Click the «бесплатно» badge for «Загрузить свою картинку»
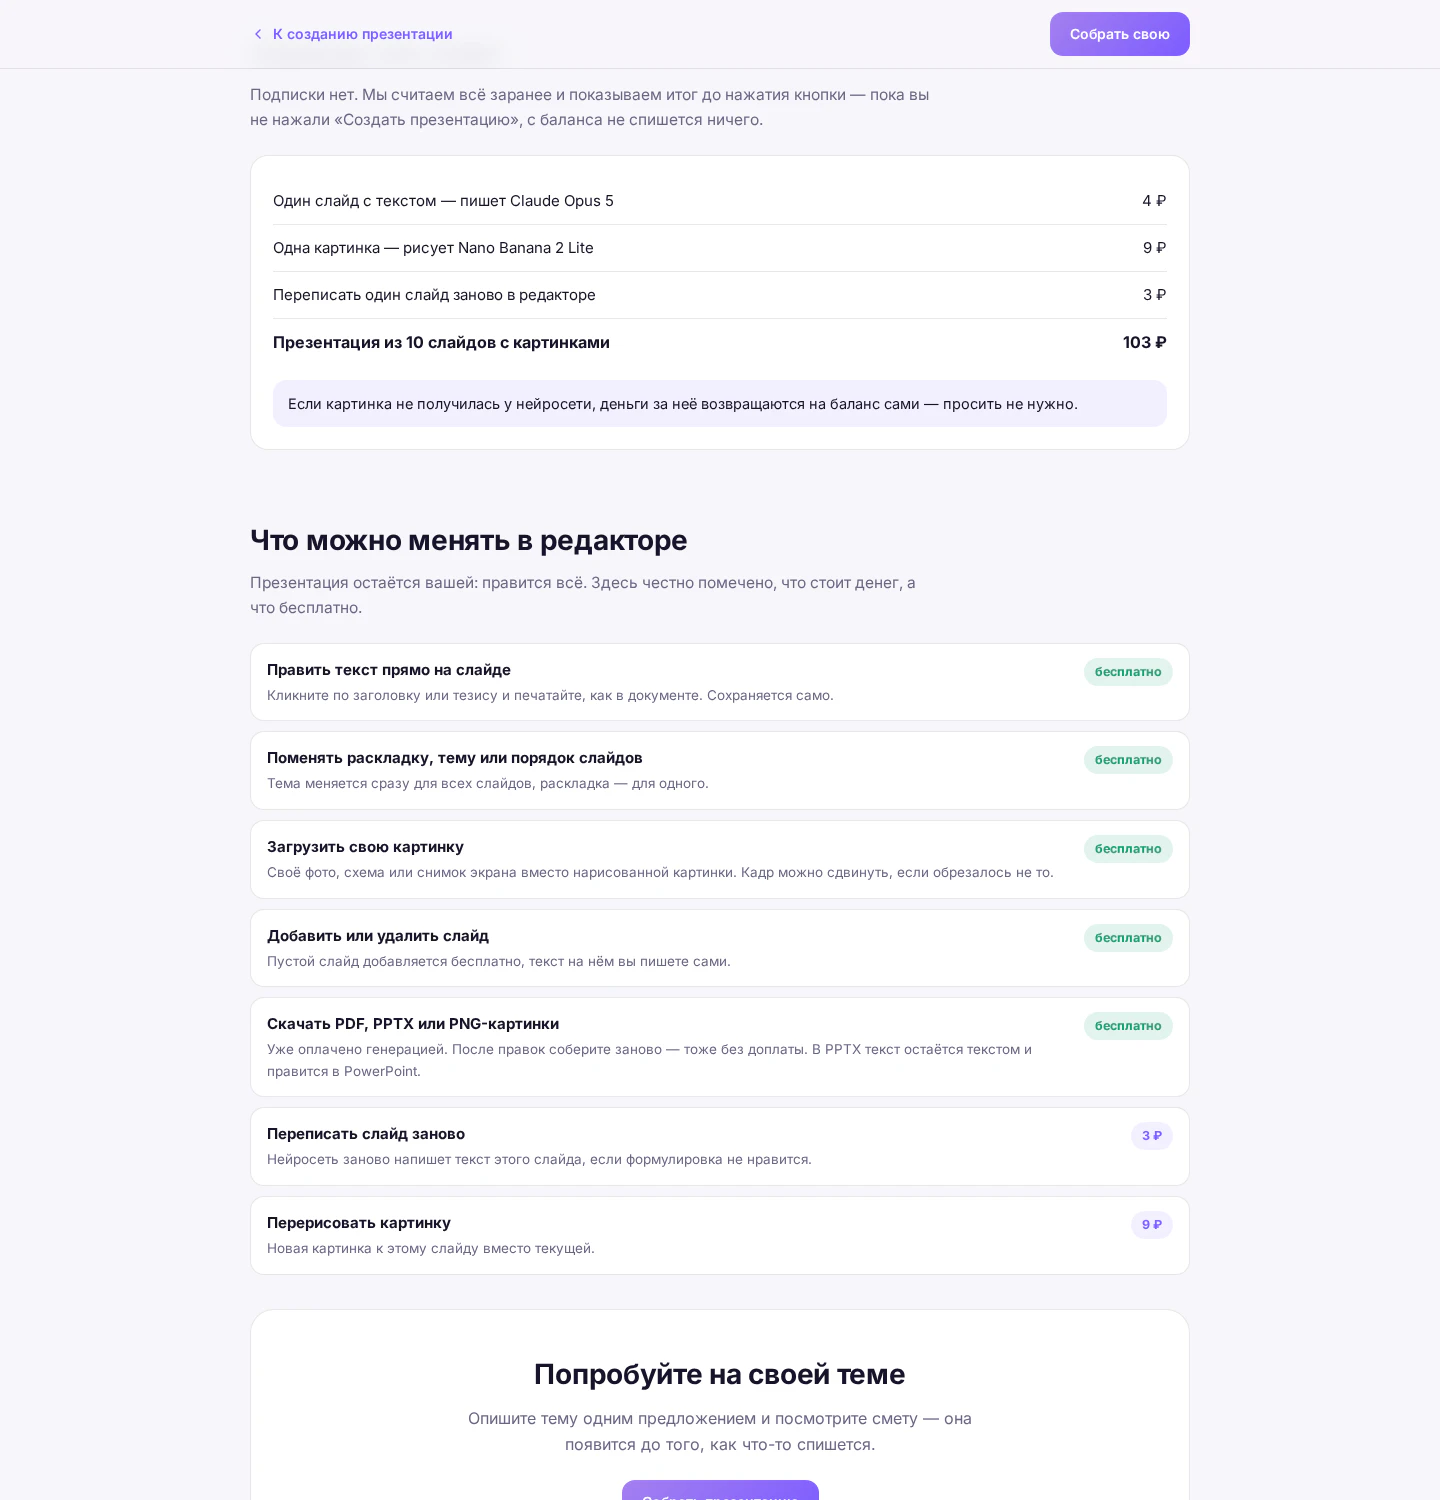Viewport: 1440px width, 1500px height. (1128, 849)
